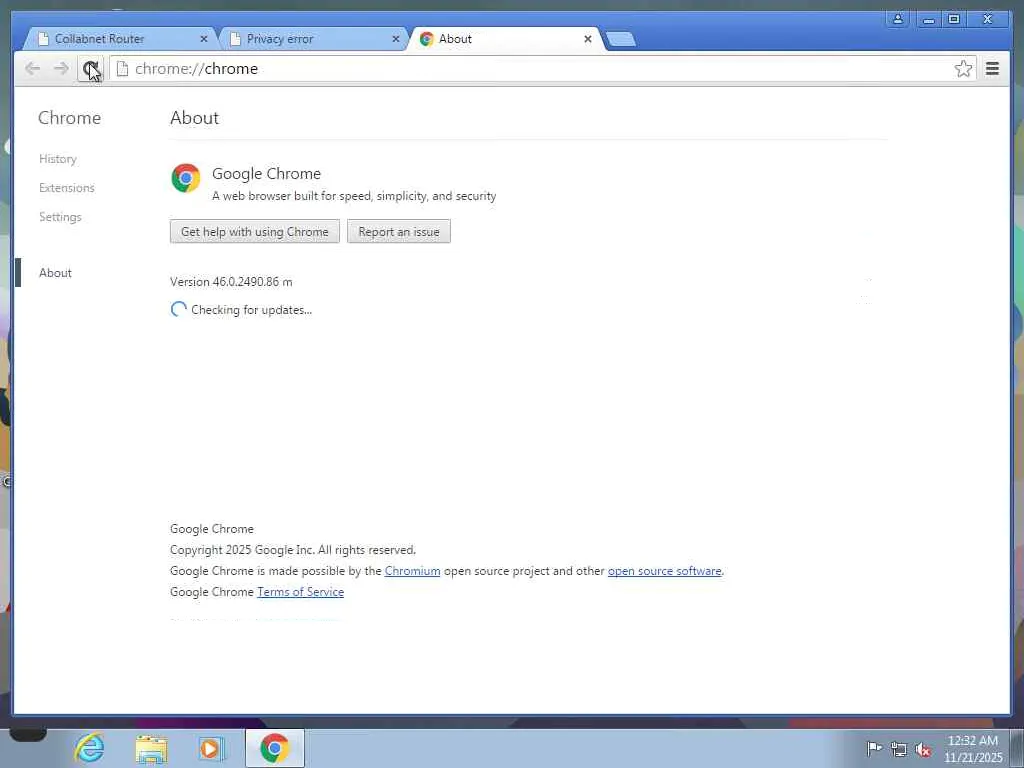Open Windows Media Player from taskbar

coord(211,748)
